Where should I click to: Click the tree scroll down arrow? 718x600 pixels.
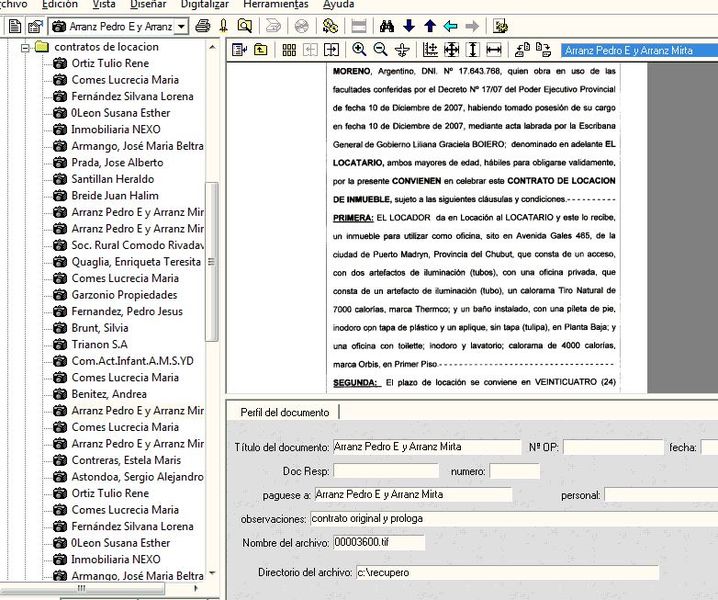[212, 573]
